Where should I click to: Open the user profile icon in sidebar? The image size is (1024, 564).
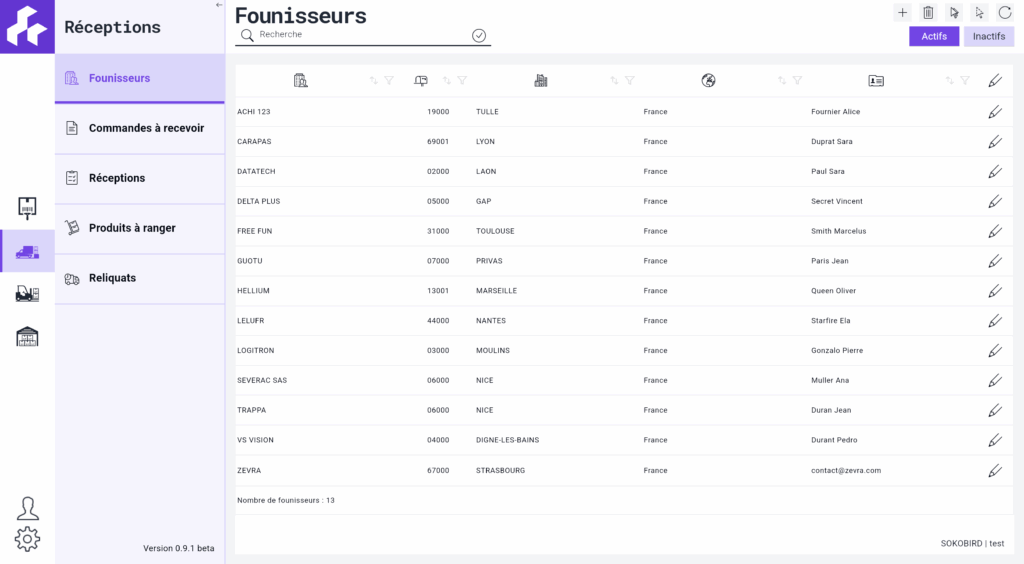(x=27, y=509)
